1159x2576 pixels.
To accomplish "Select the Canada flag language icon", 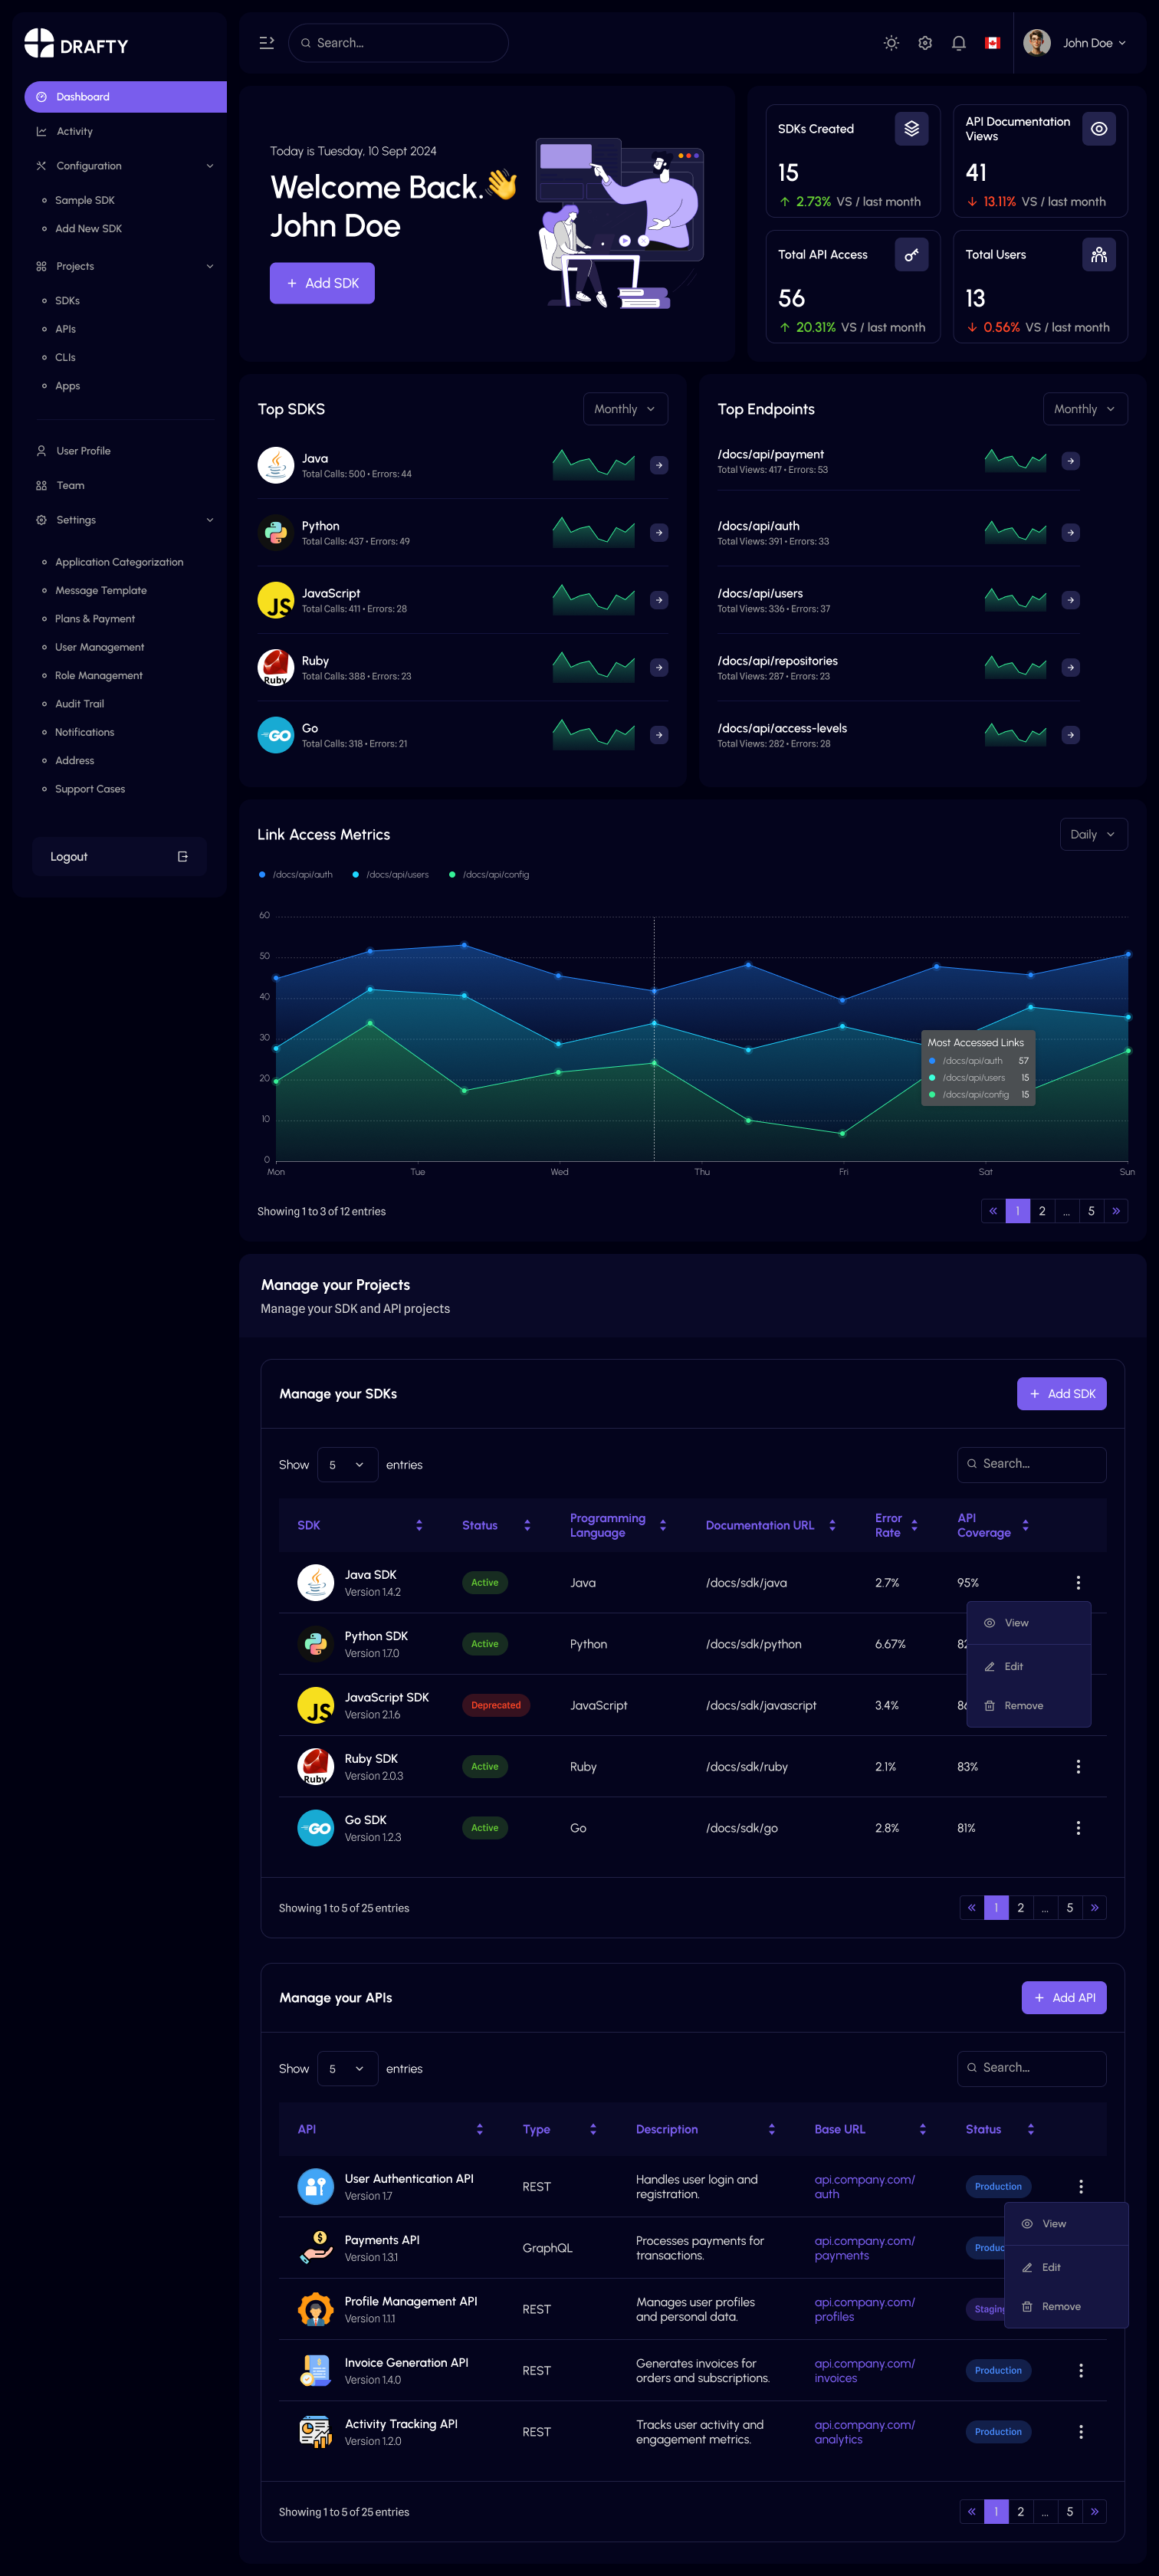I will [992, 43].
